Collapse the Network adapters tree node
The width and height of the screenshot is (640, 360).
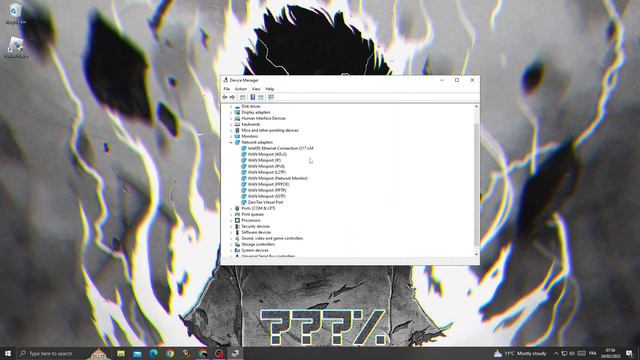pyautogui.click(x=231, y=142)
